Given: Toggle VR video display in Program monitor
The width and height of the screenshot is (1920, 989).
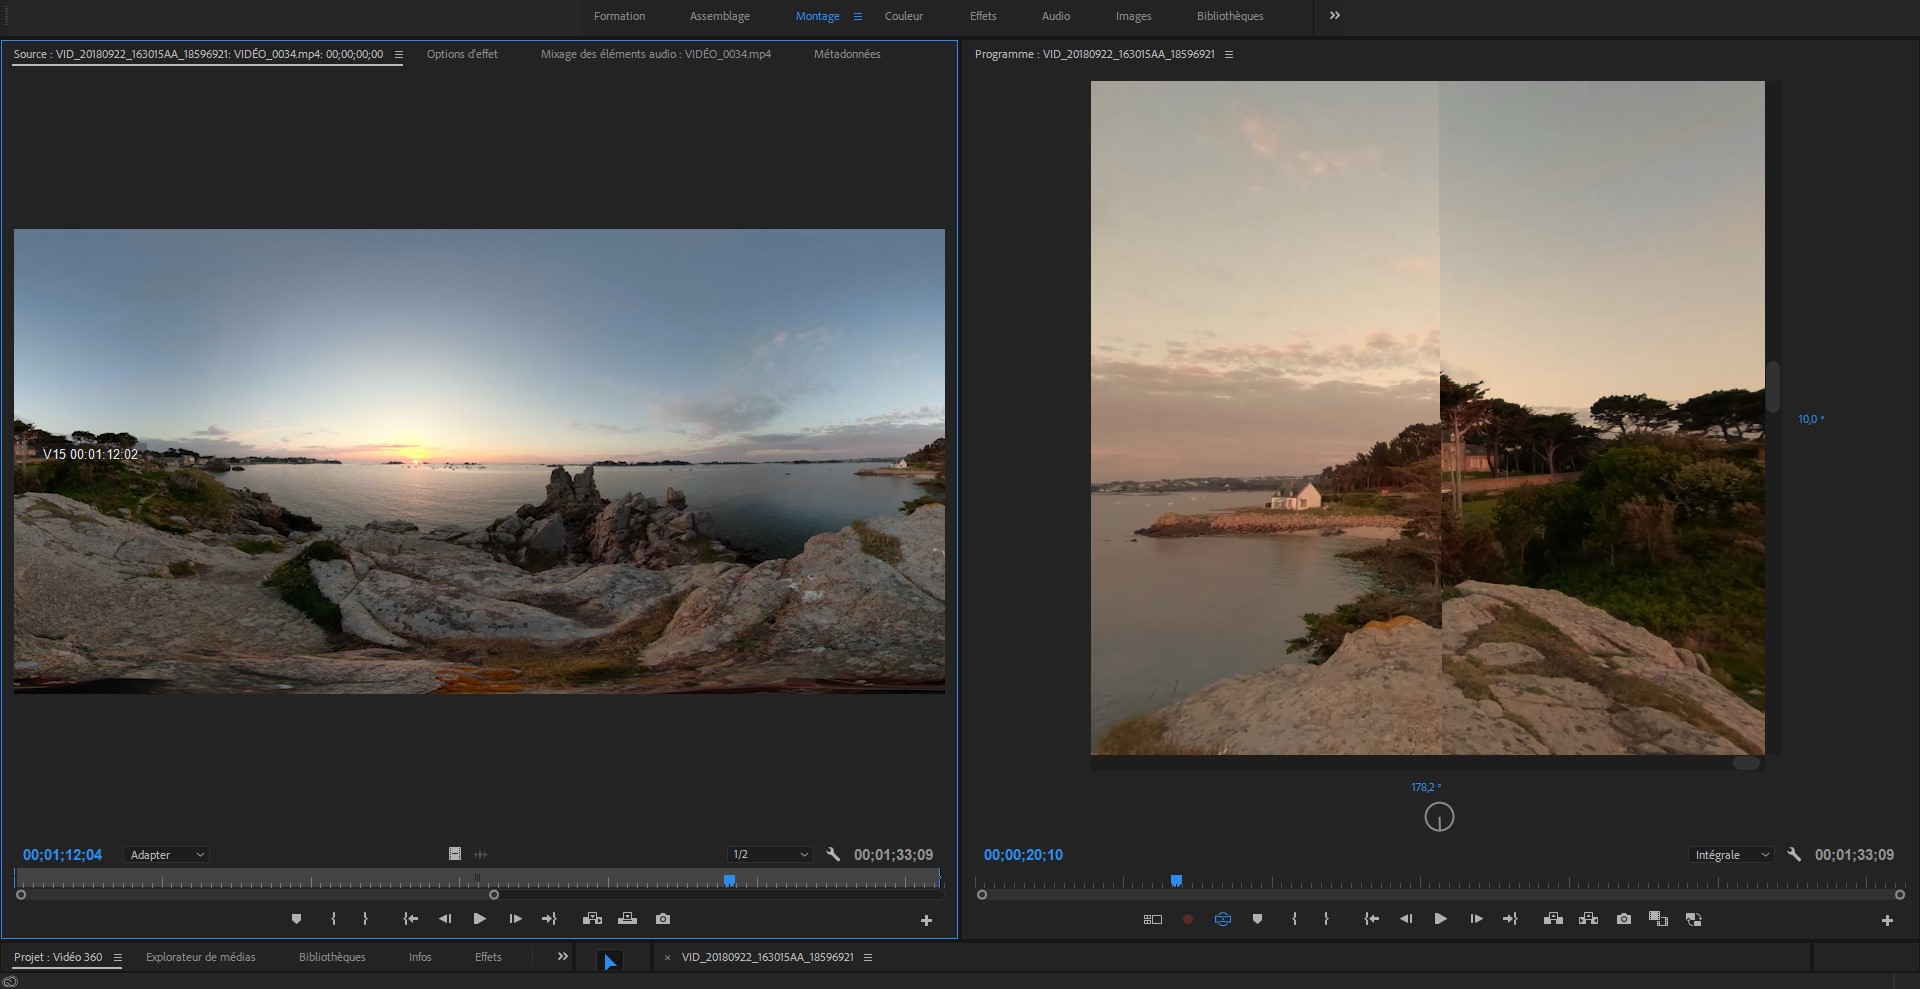Looking at the screenshot, I should [1222, 919].
